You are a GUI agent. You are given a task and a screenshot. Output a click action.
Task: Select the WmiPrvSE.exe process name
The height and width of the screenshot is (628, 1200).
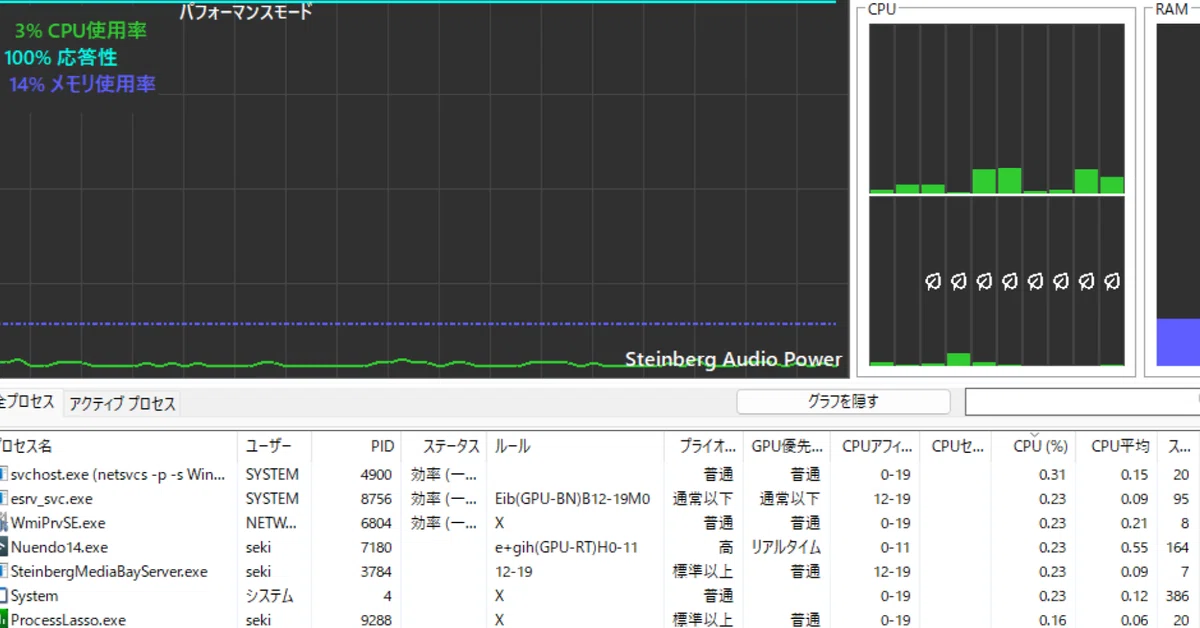(58, 522)
